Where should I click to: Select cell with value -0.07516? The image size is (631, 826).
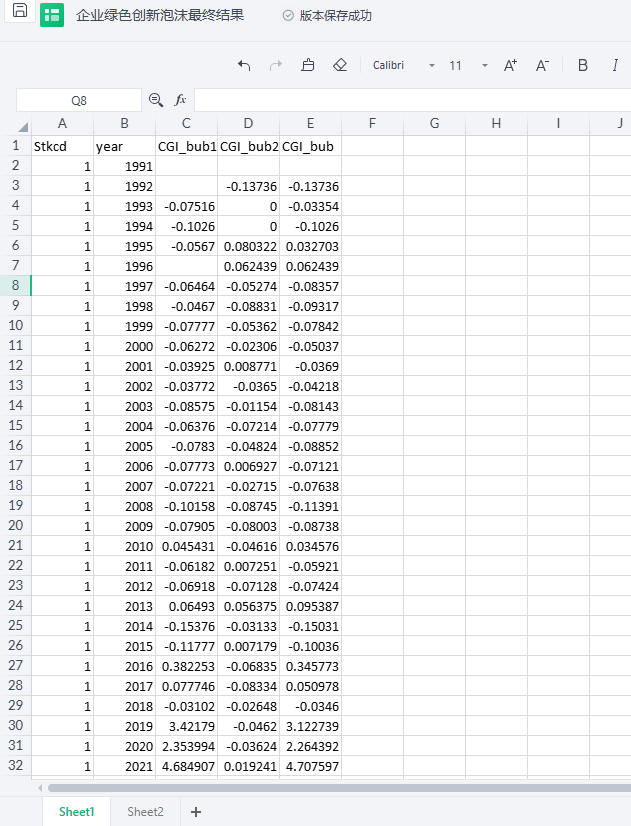(186, 206)
